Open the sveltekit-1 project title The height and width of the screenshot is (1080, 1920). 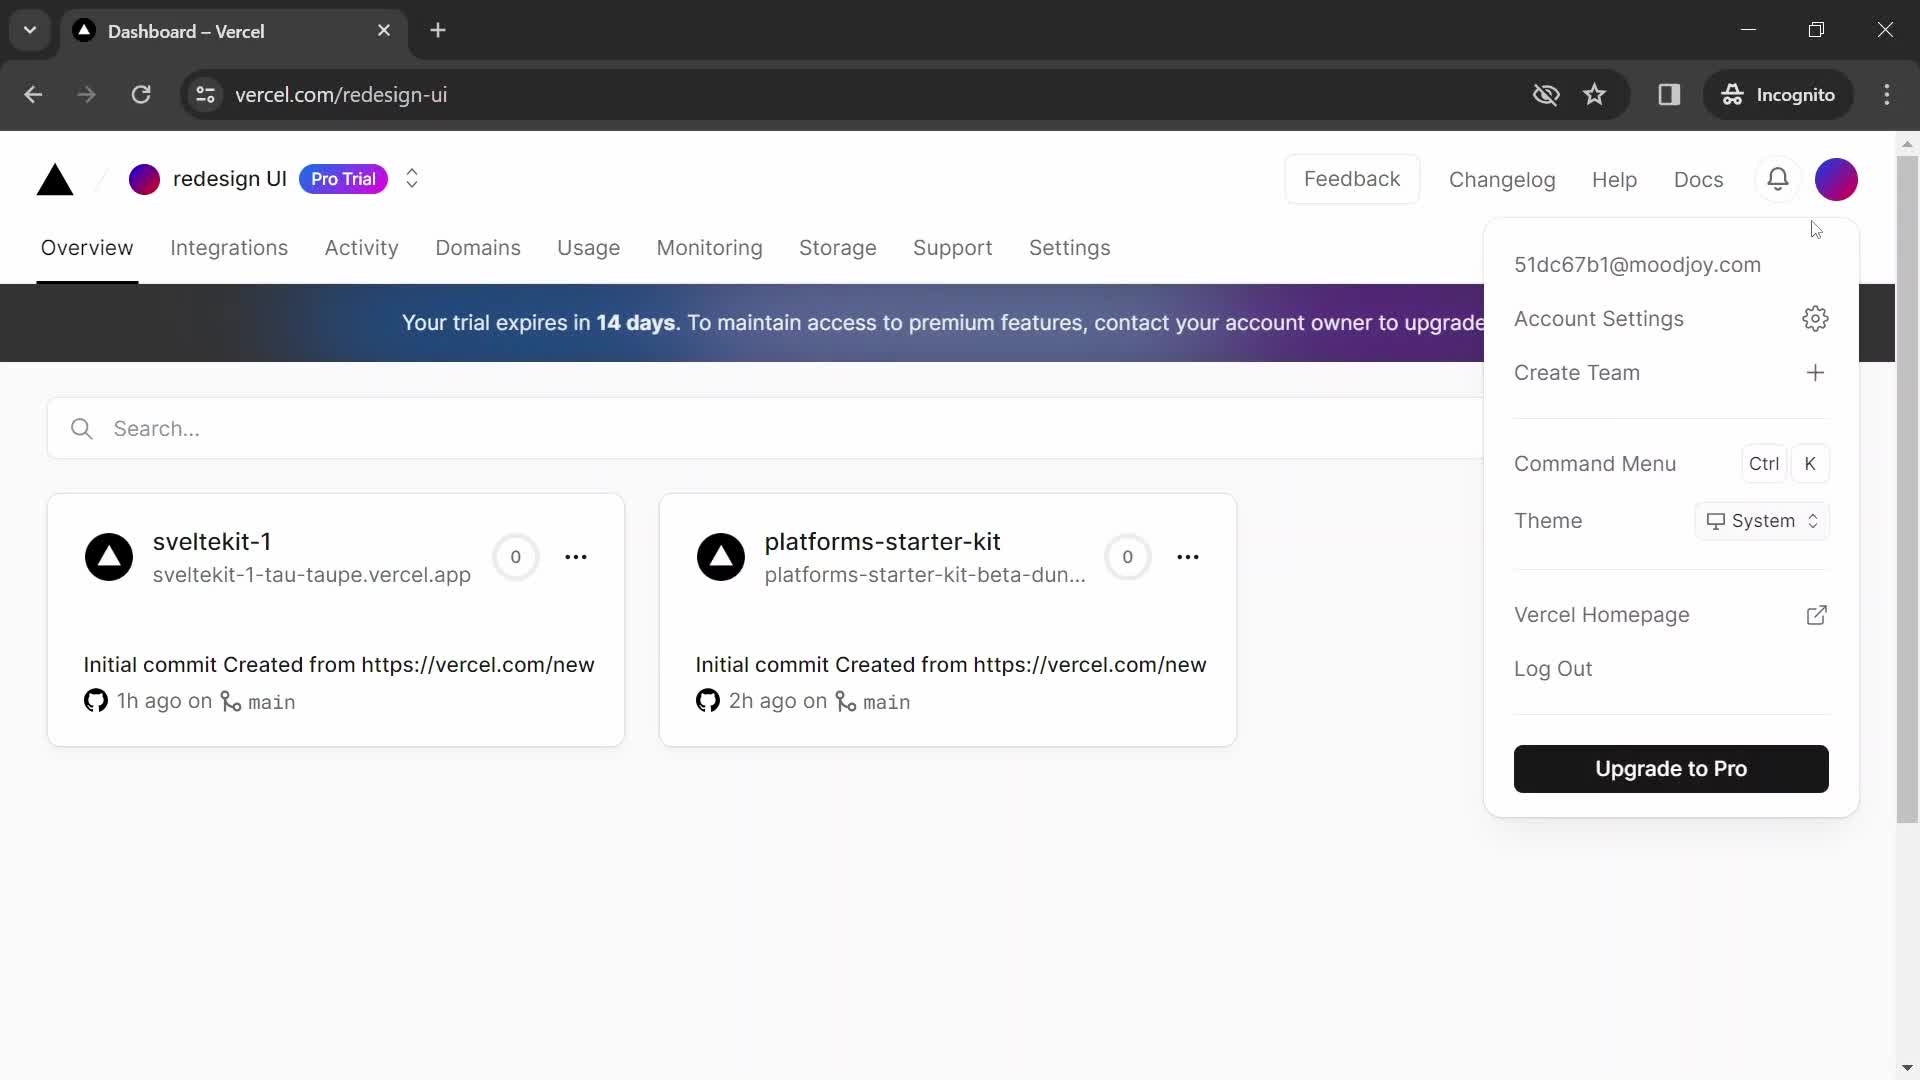[x=212, y=542]
